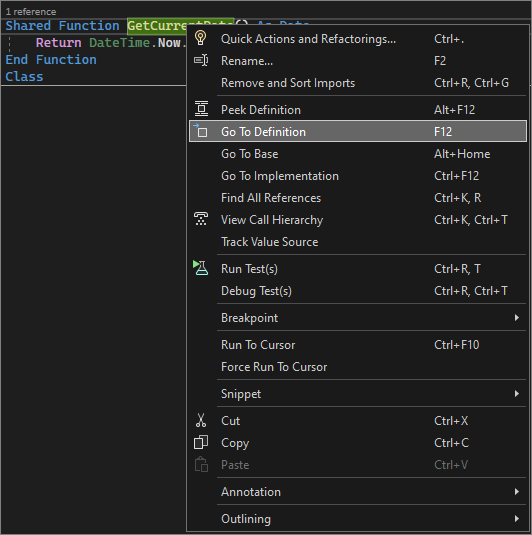Expand the Annotation submenu arrow
Screen dimensions: 532x535
(x=517, y=492)
